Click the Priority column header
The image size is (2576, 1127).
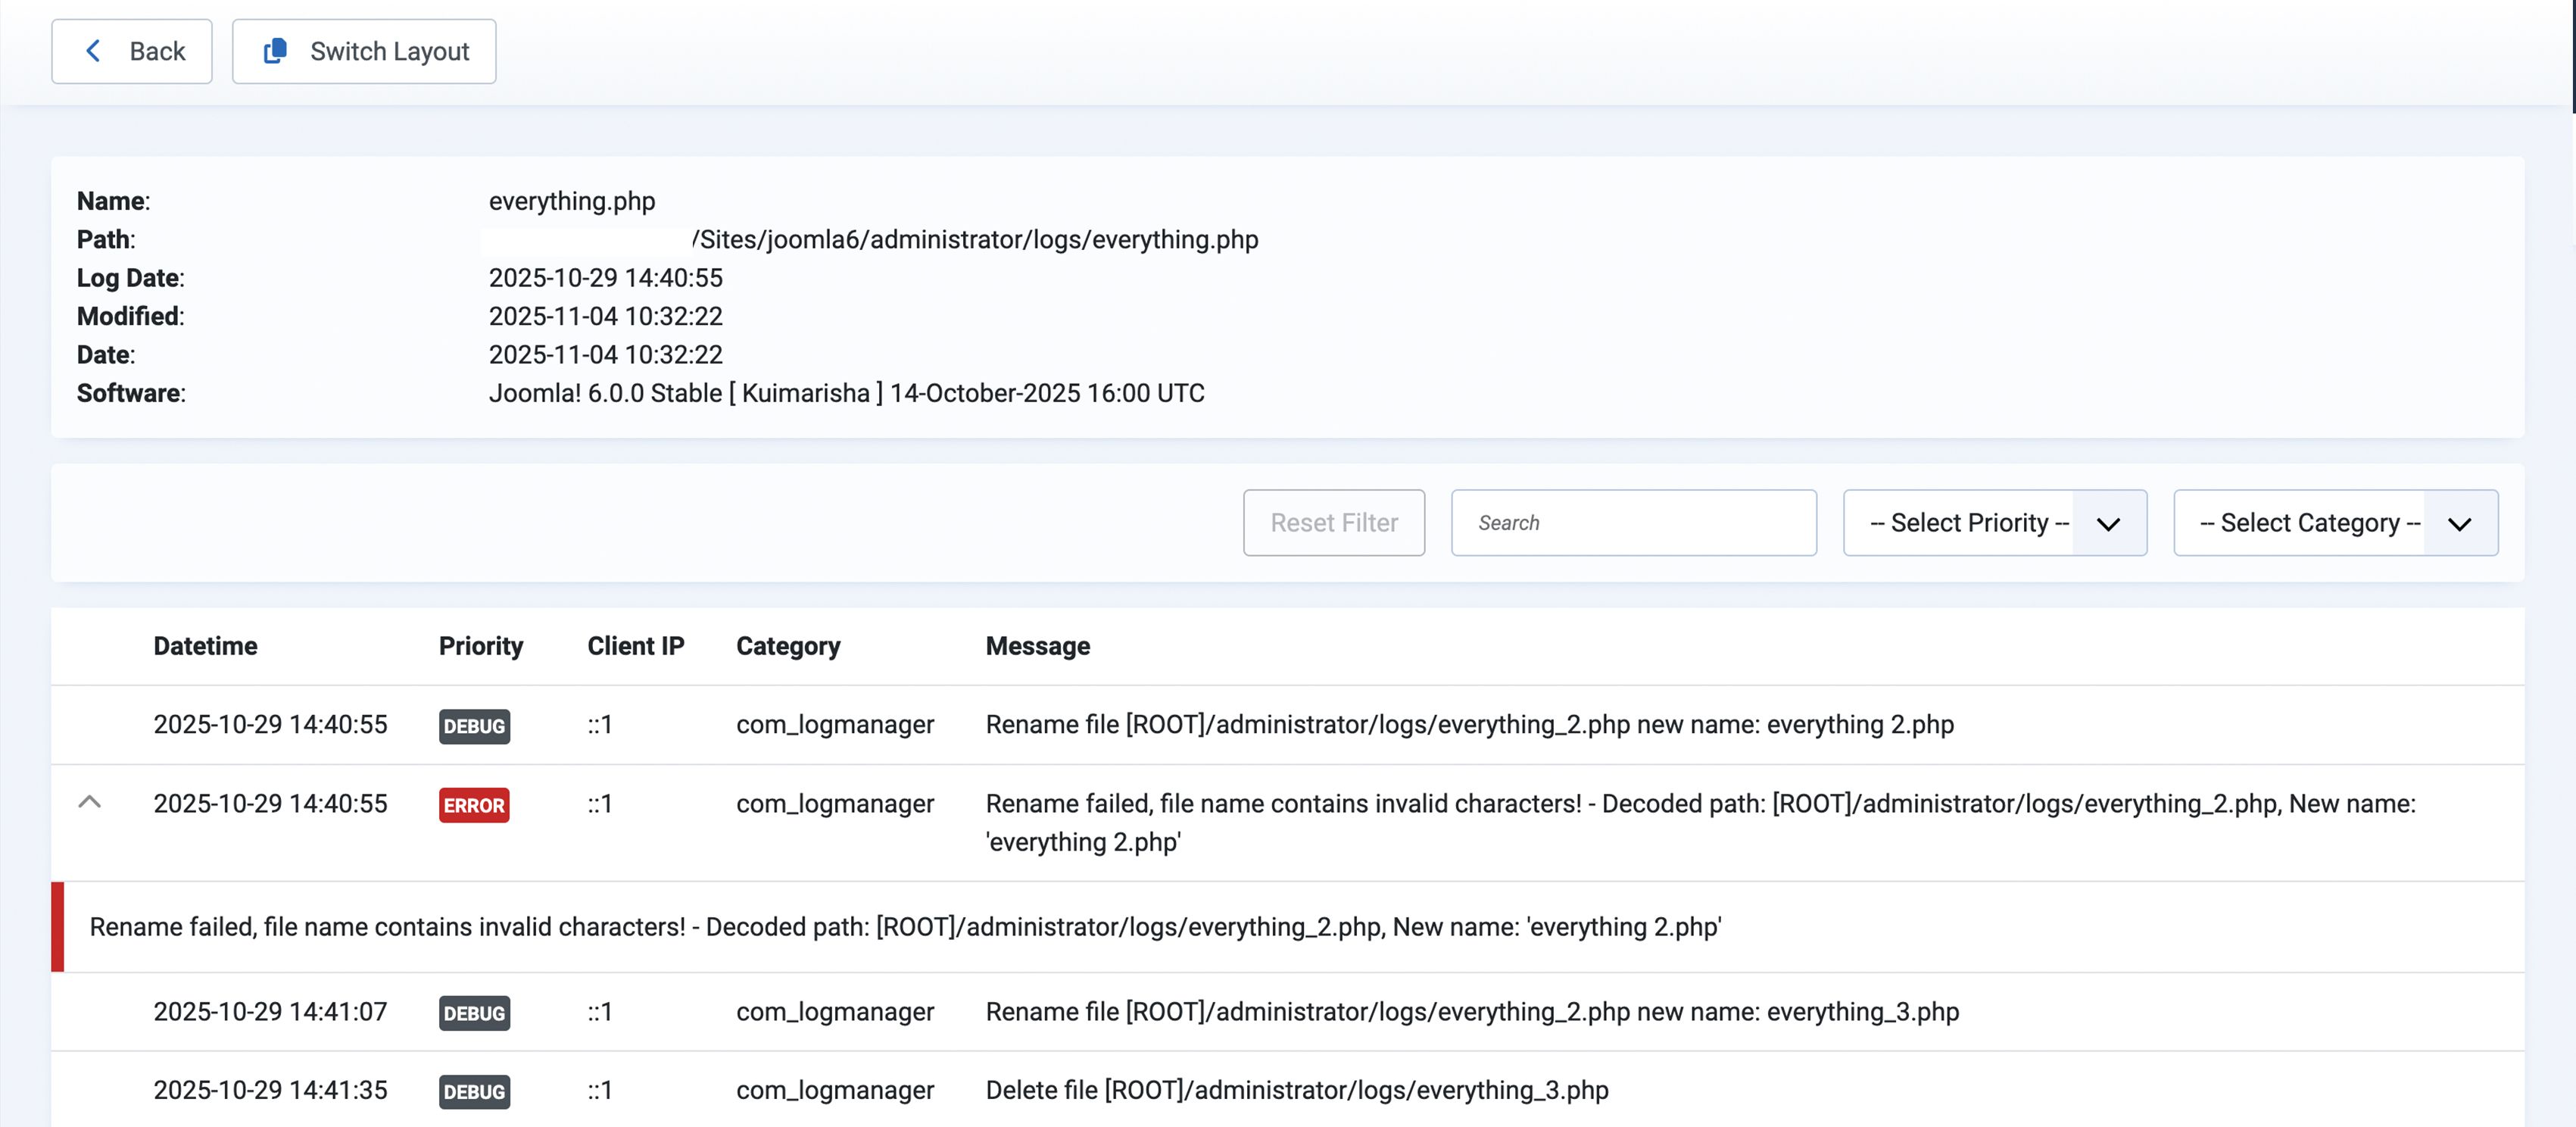(480, 646)
